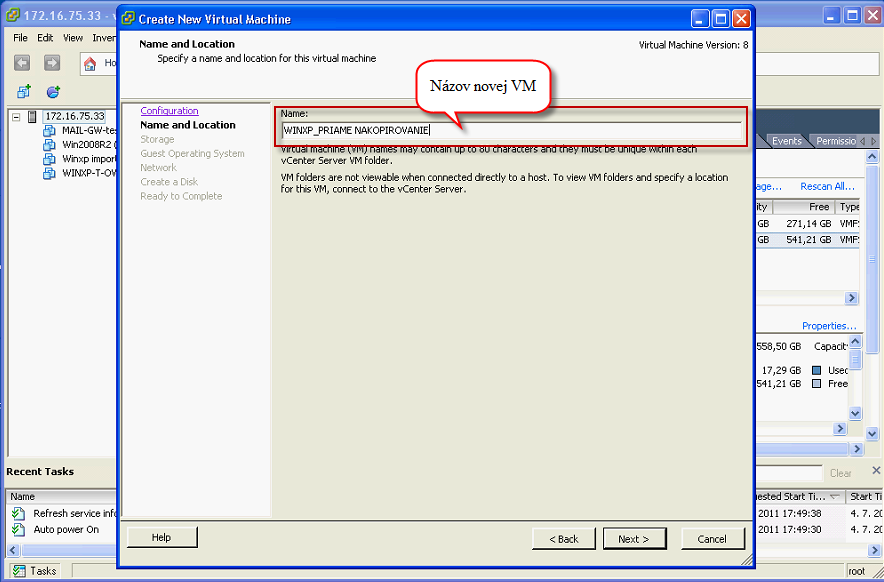
Task: Select the Win2008R2 virtual machine icon
Action: [50, 145]
